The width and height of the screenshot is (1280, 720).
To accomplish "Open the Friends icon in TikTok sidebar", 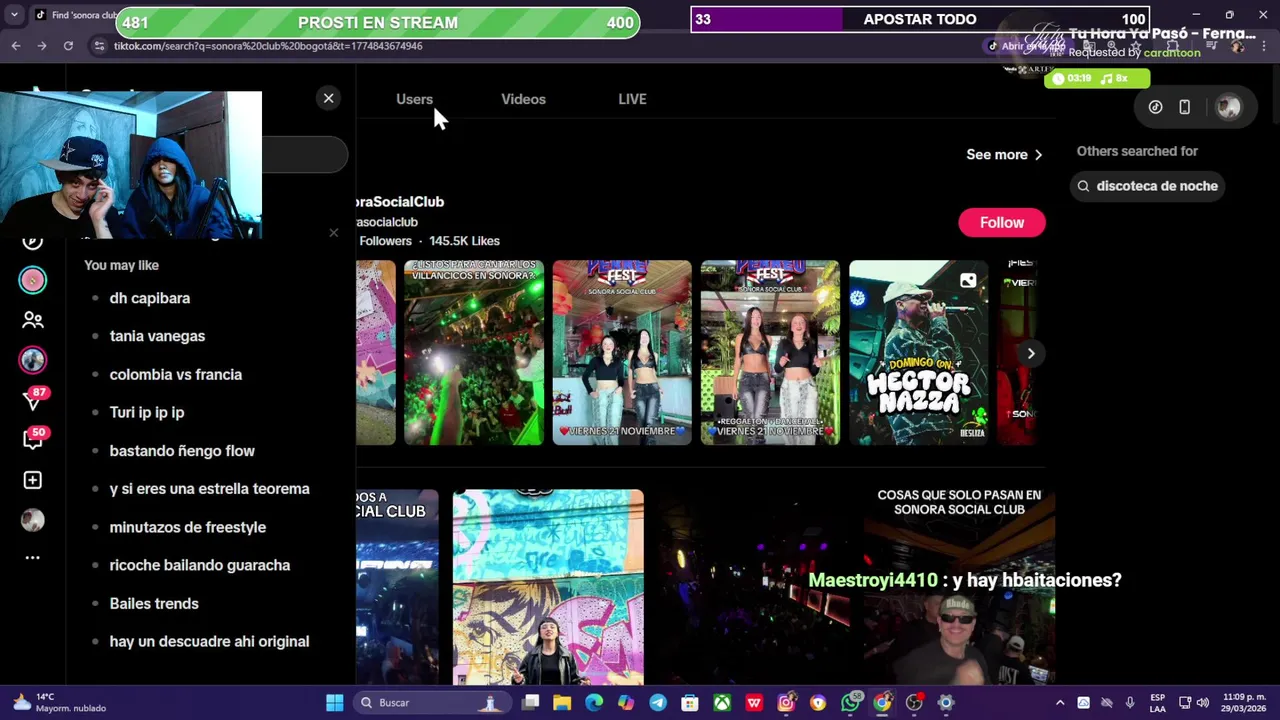I will [33, 320].
